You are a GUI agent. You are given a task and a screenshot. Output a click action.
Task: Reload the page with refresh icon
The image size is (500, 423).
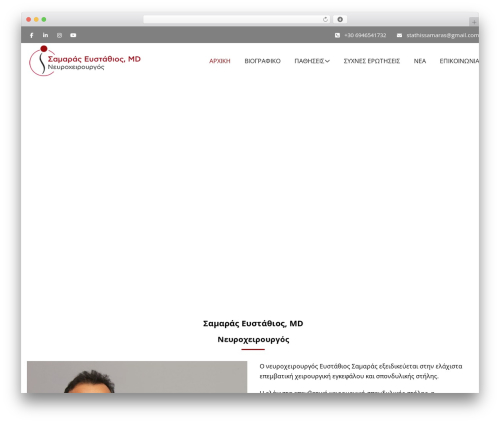pyautogui.click(x=325, y=20)
